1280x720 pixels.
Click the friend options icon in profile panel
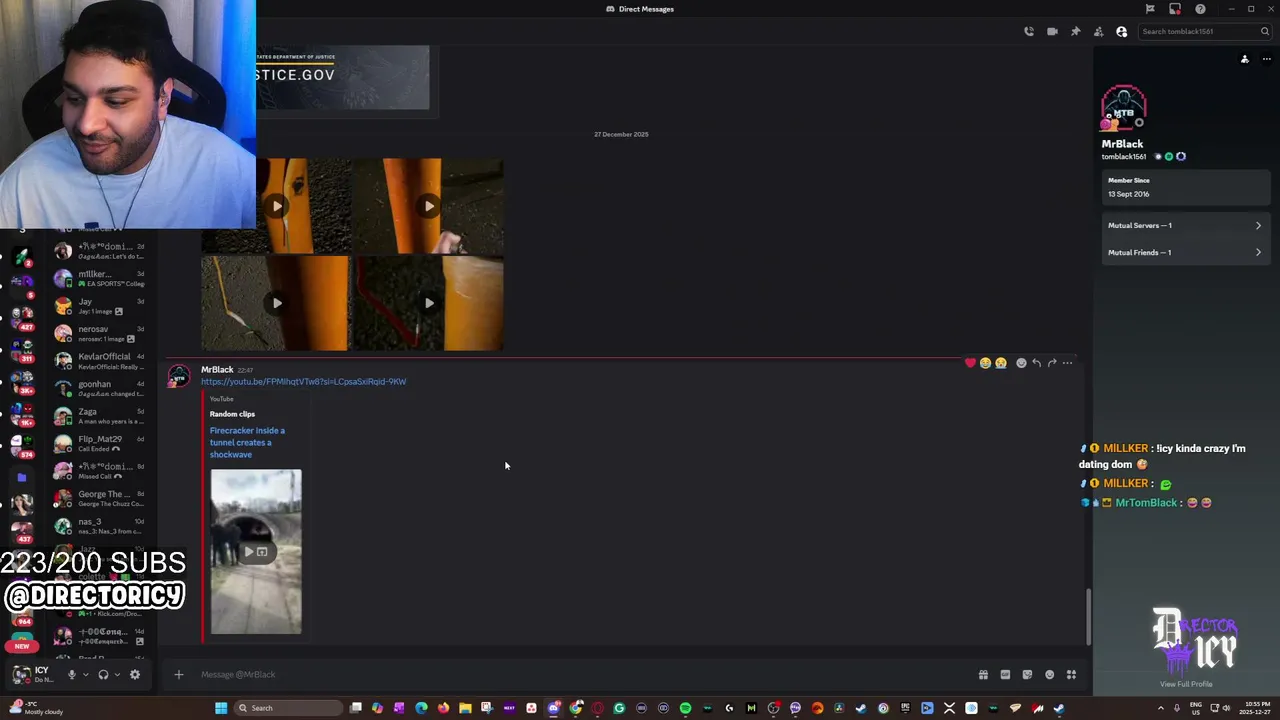point(1245,59)
